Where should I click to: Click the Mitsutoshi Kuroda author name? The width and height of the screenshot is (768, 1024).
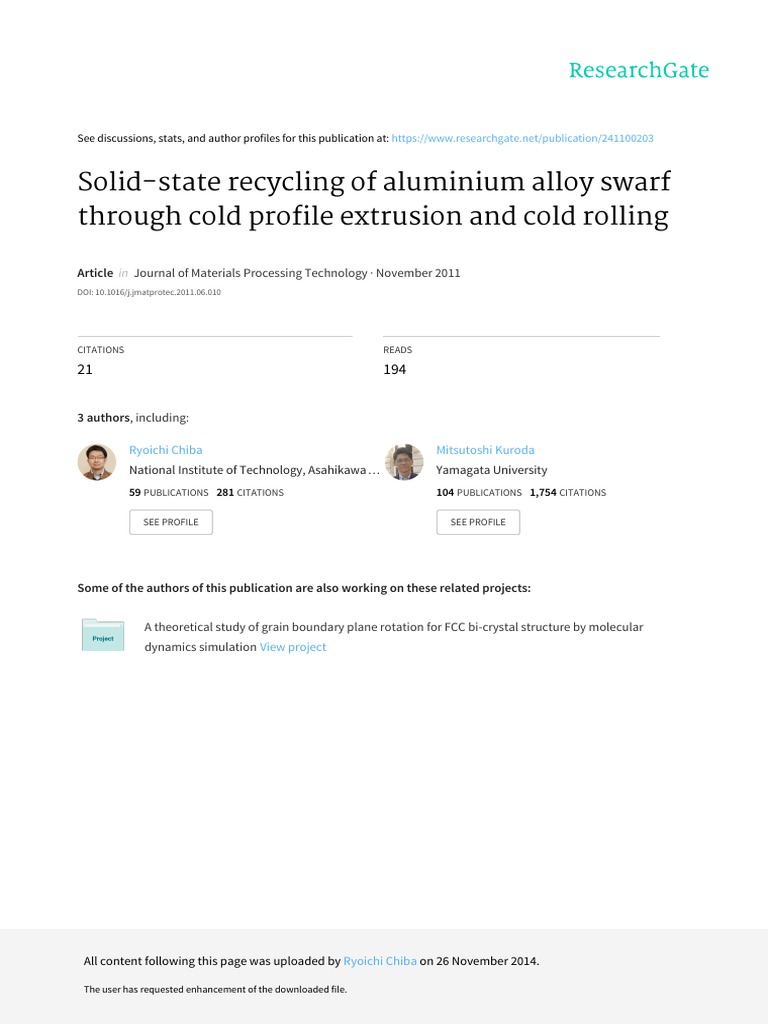pyautogui.click(x=485, y=450)
